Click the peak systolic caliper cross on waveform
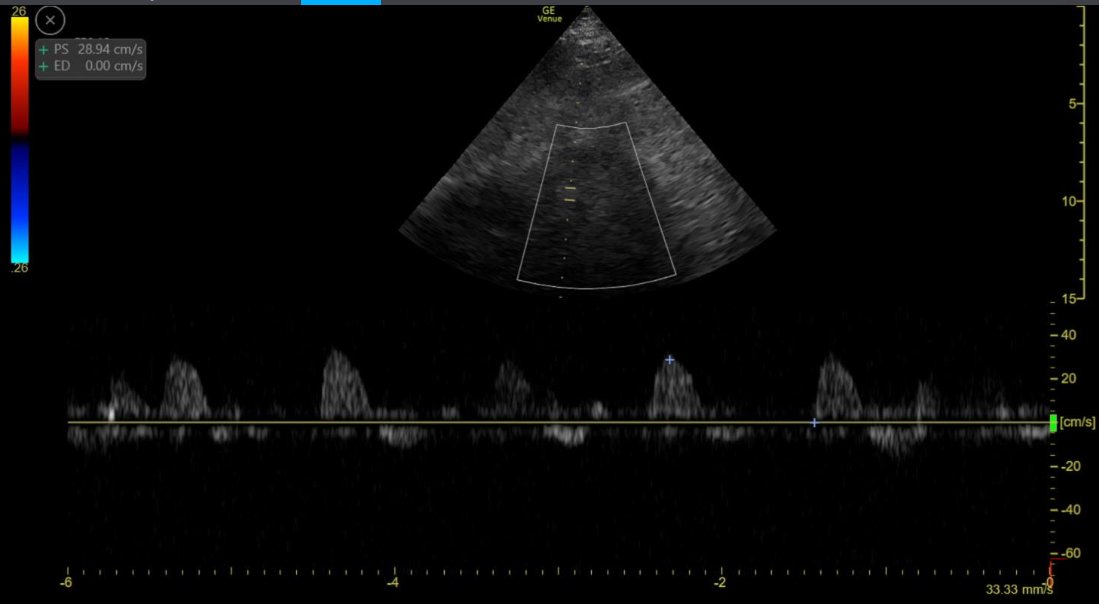 [x=670, y=359]
